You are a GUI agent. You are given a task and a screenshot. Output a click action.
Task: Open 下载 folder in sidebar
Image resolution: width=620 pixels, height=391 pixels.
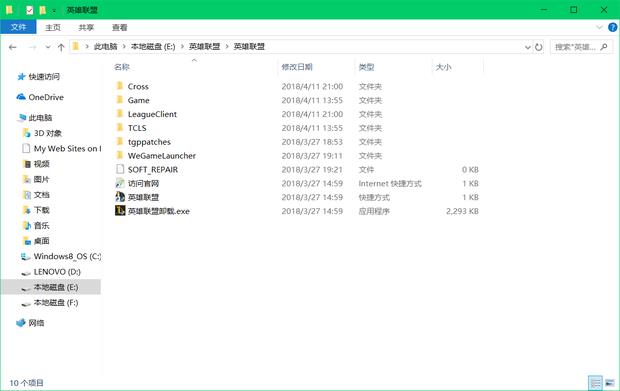coord(36,210)
